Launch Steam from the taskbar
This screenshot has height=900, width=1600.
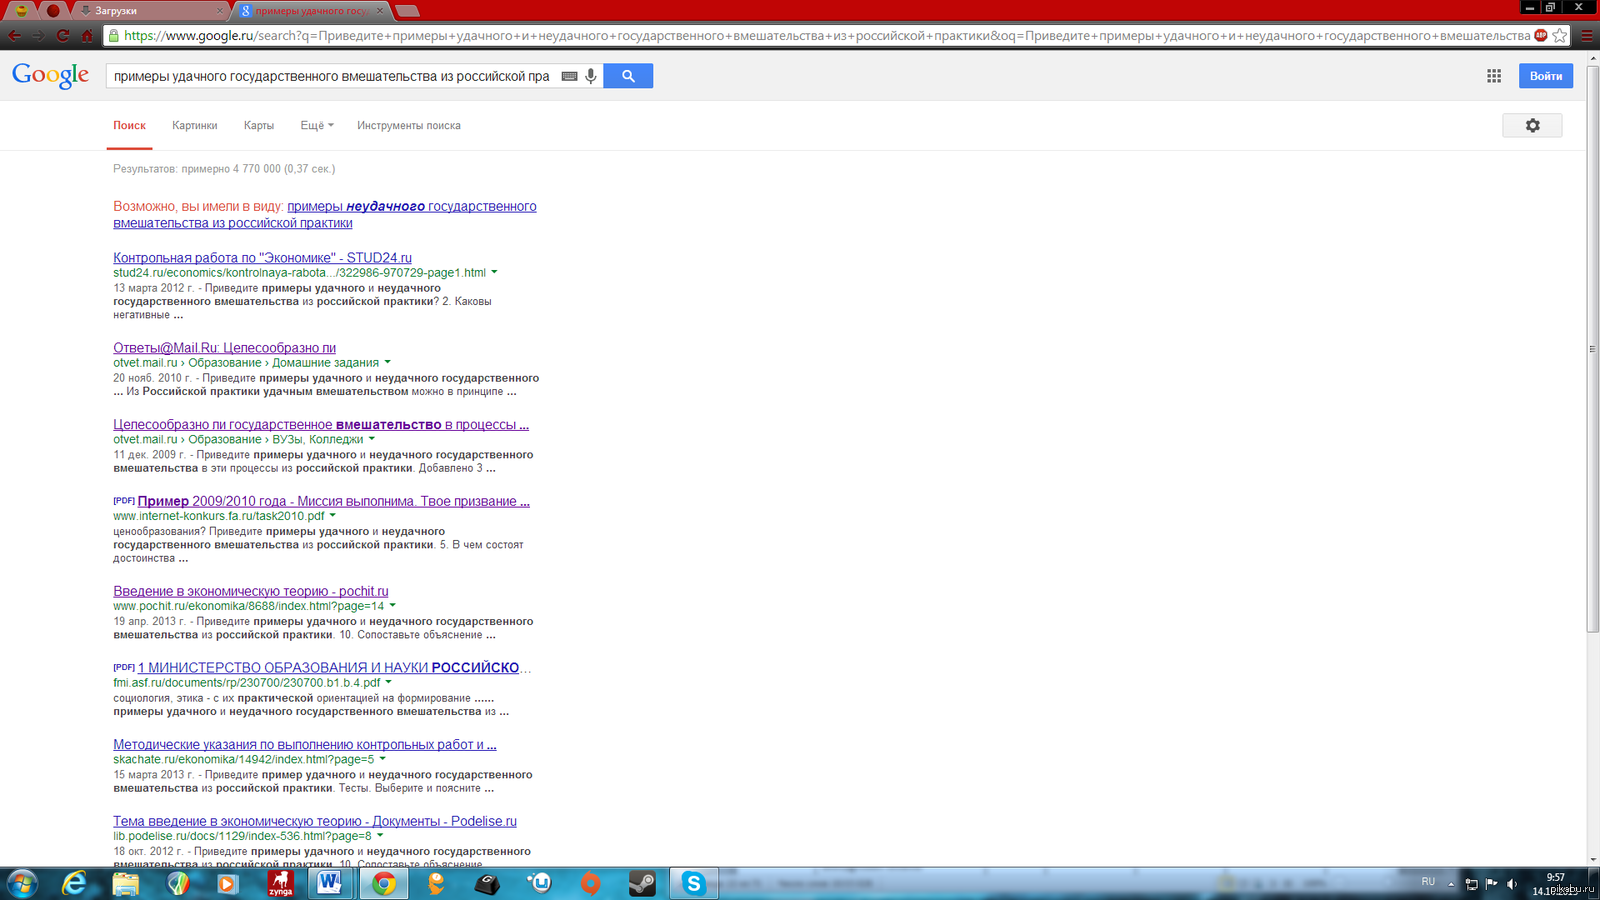642,883
